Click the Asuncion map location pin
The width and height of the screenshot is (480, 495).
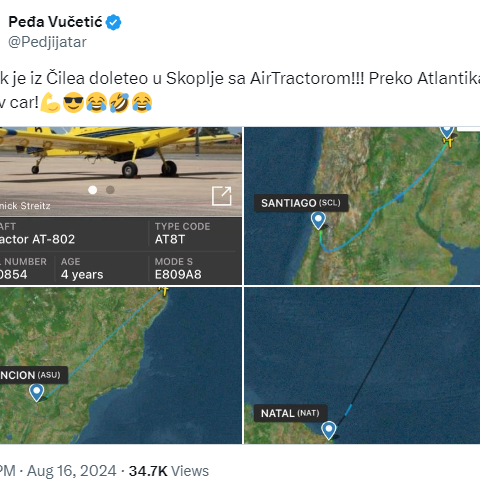pos(36,392)
